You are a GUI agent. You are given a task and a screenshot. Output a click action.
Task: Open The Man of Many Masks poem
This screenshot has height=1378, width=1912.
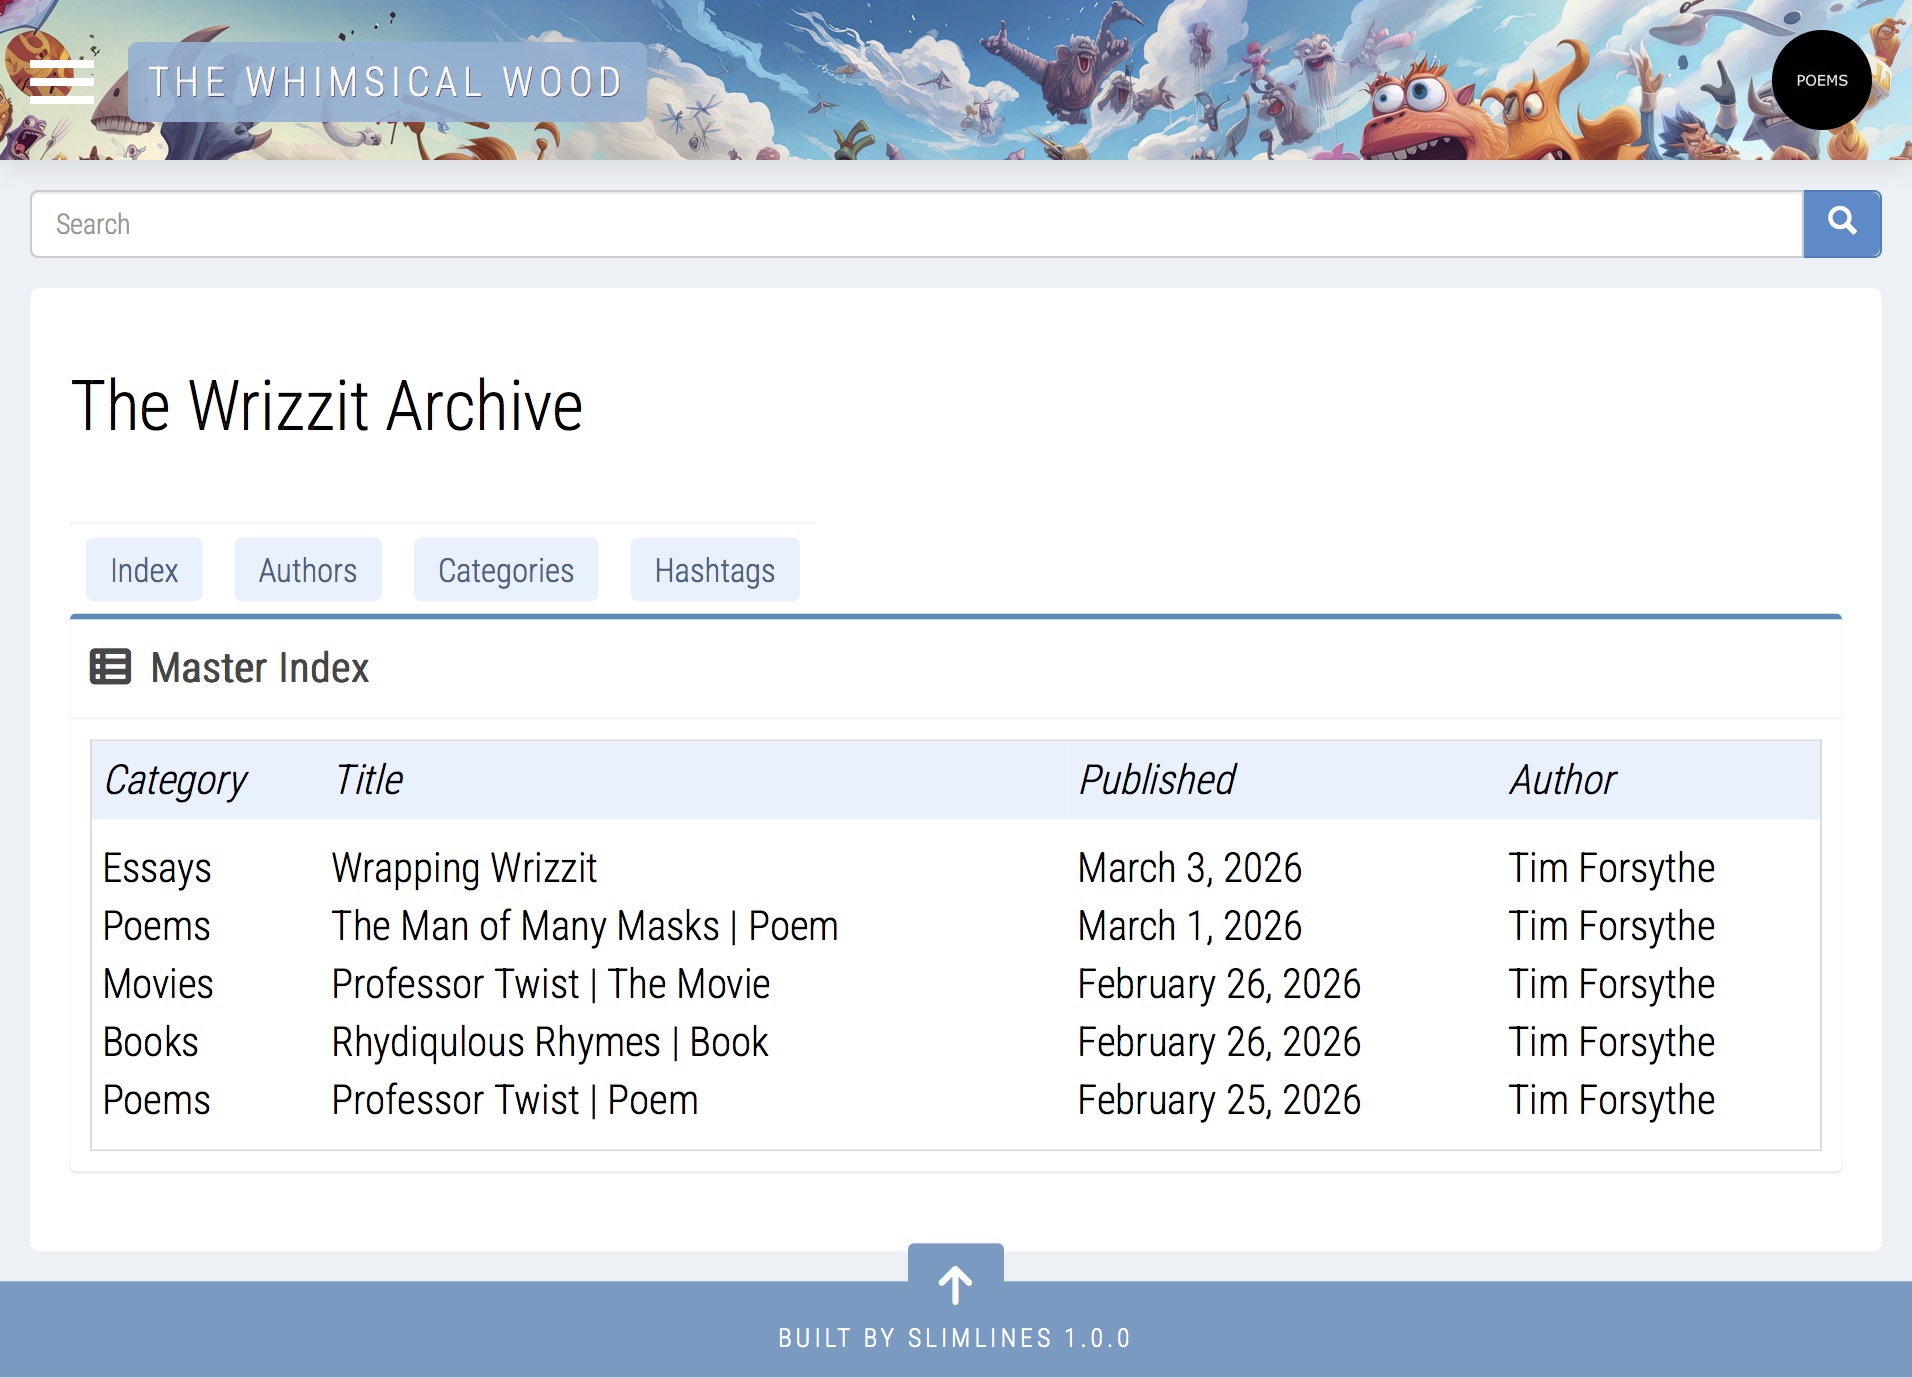click(584, 926)
